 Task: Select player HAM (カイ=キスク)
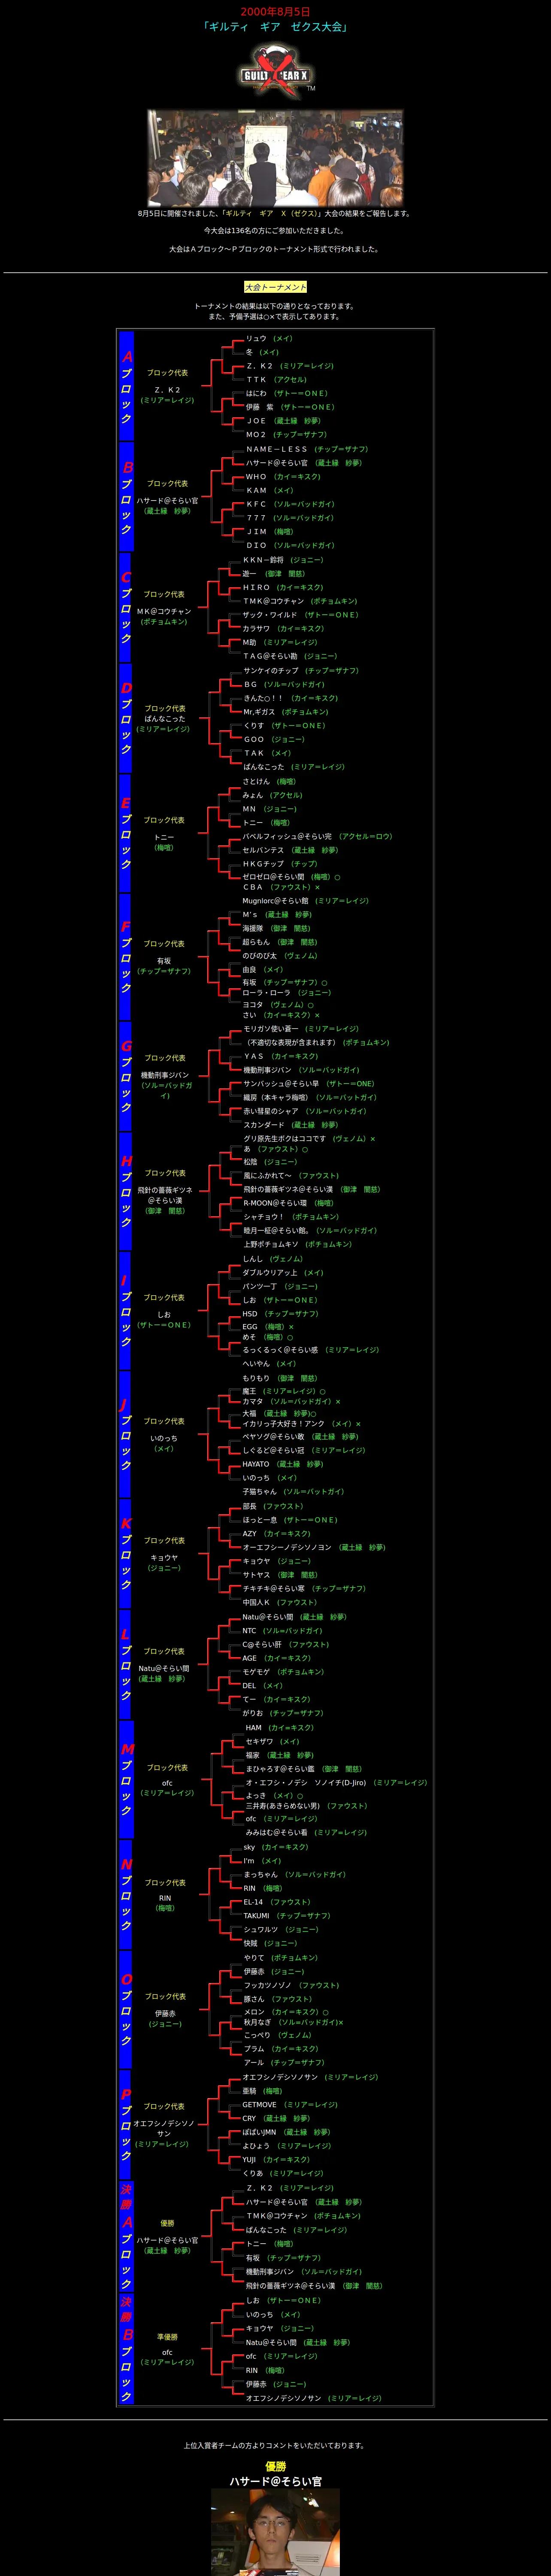point(280,1728)
